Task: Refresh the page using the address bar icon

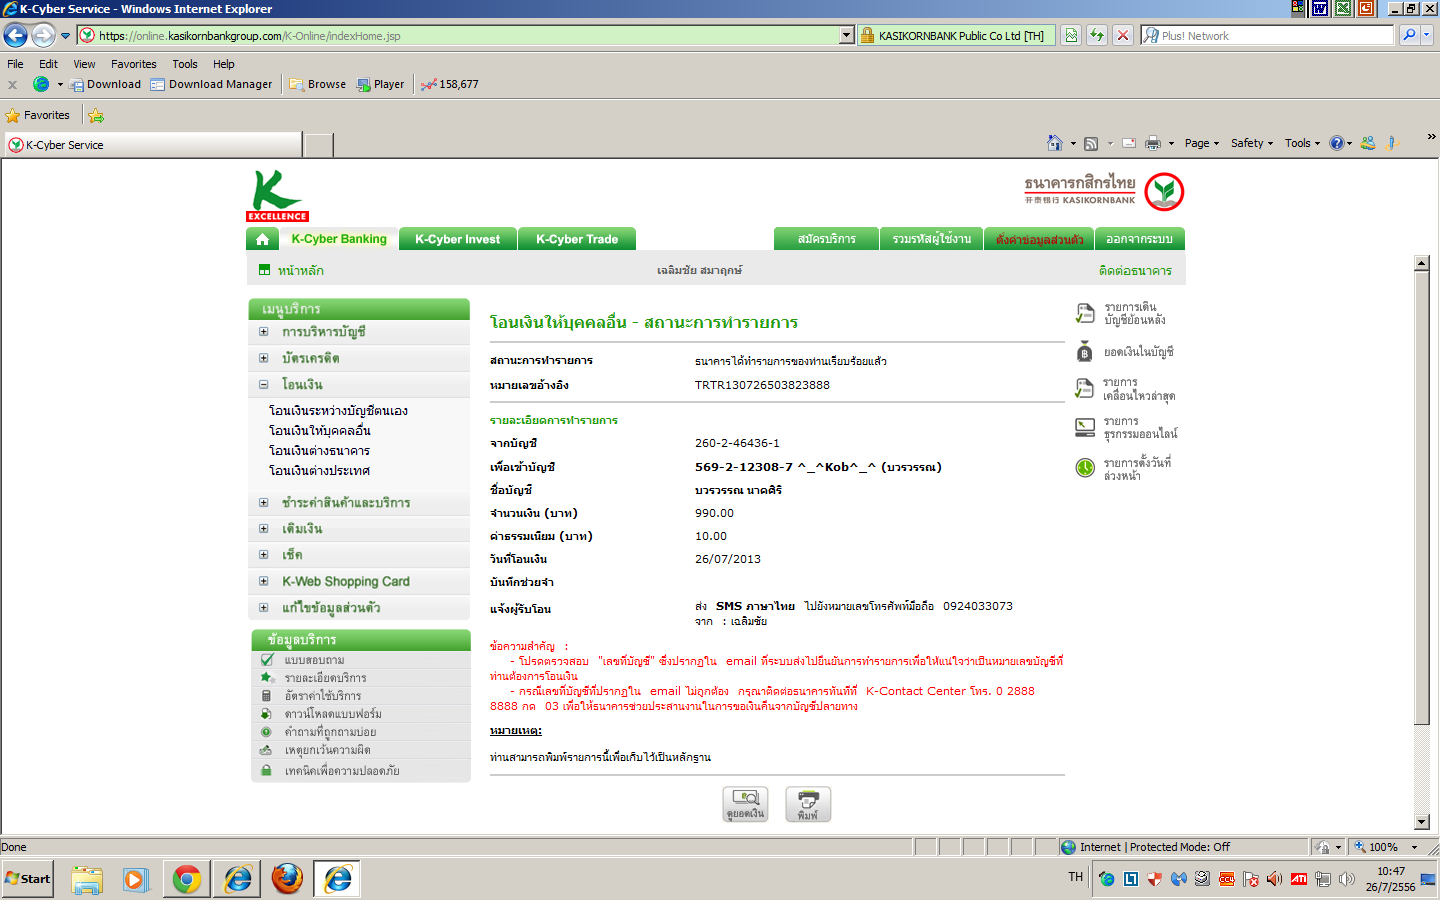Action: pos(1097,35)
